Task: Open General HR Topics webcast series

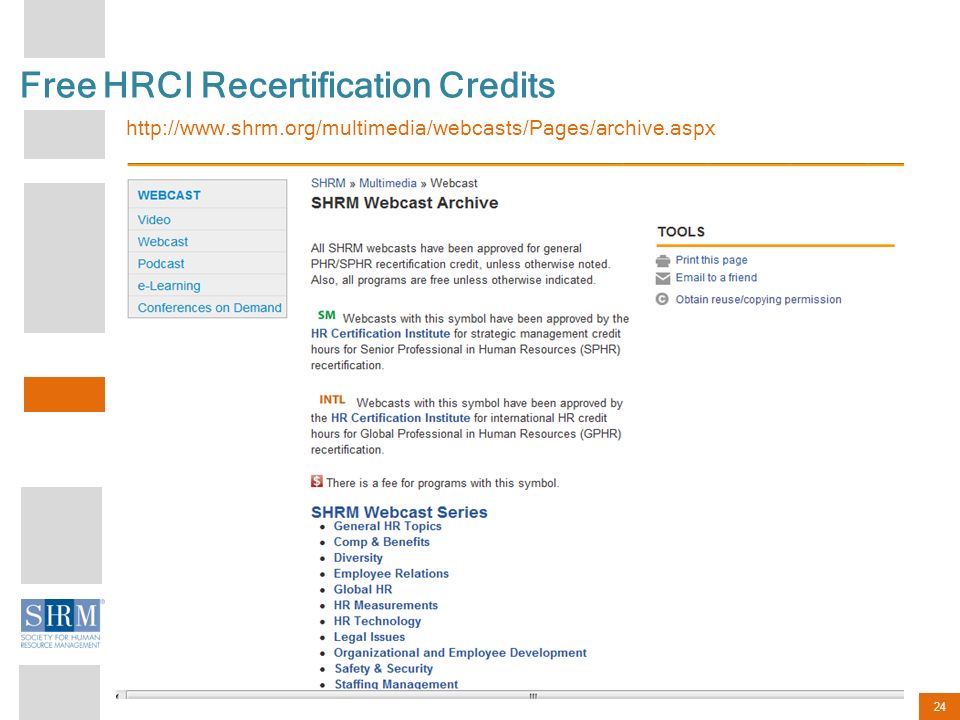Action: pos(387,527)
